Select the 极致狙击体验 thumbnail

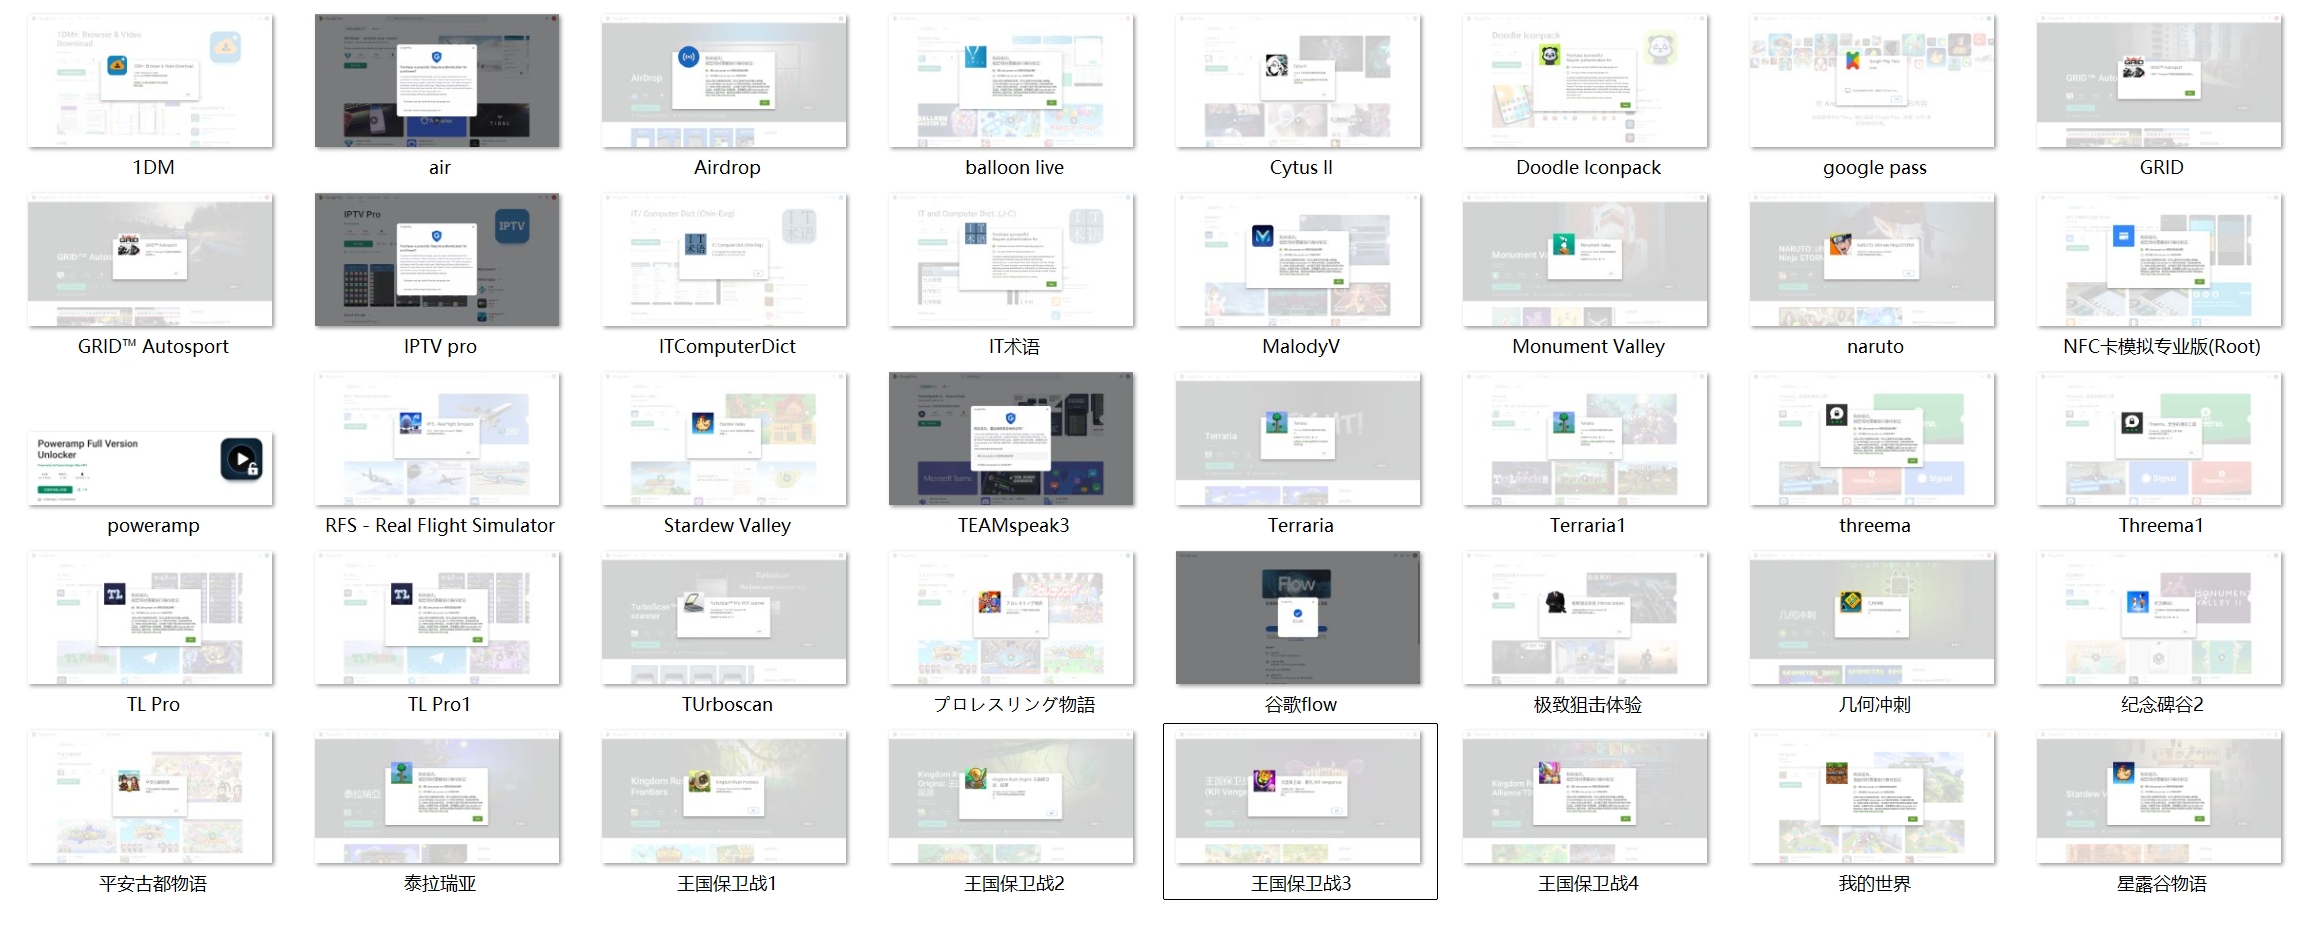(x=1585, y=618)
